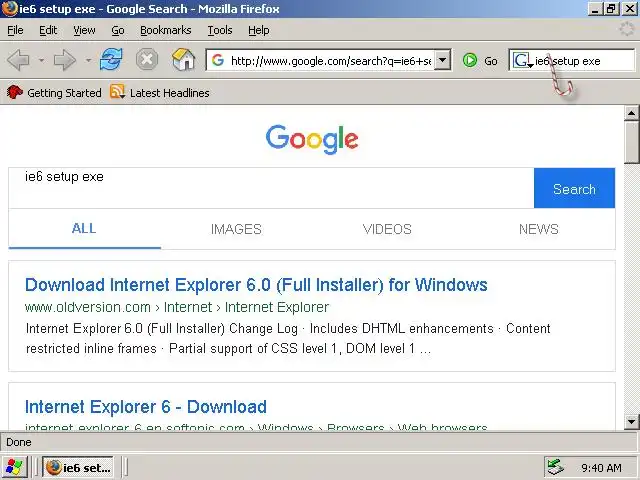Click the Firefox icon in the title bar

(9, 9)
